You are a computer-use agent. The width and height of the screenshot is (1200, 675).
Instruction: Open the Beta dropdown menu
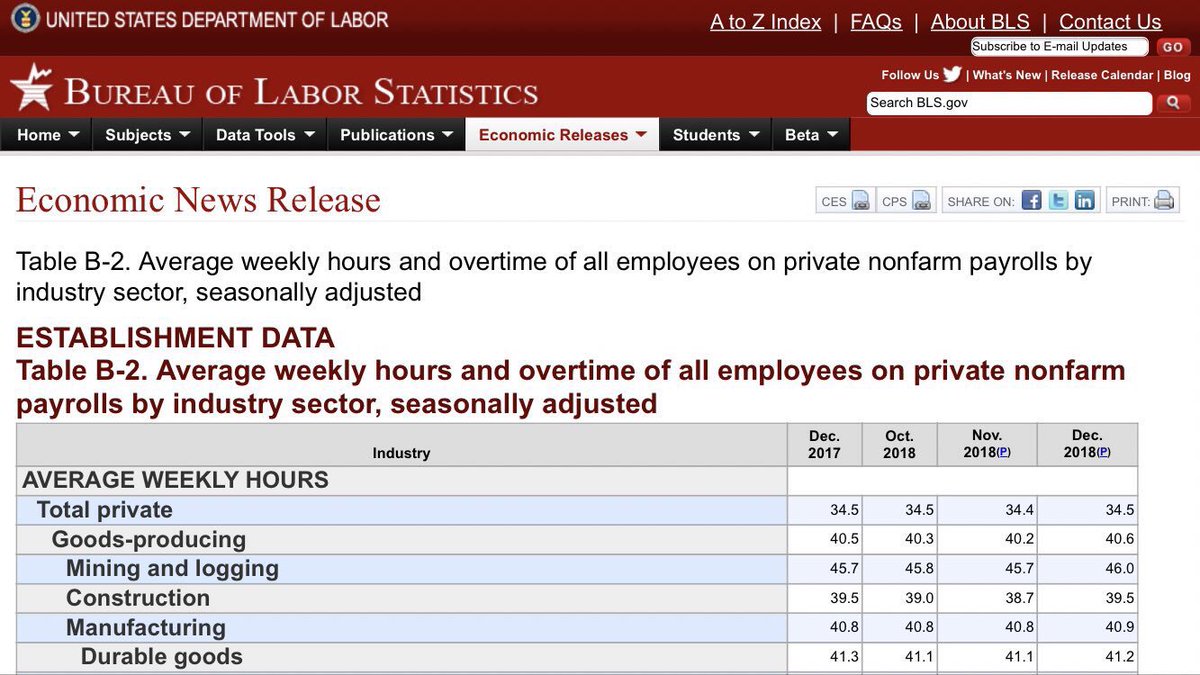pos(811,135)
